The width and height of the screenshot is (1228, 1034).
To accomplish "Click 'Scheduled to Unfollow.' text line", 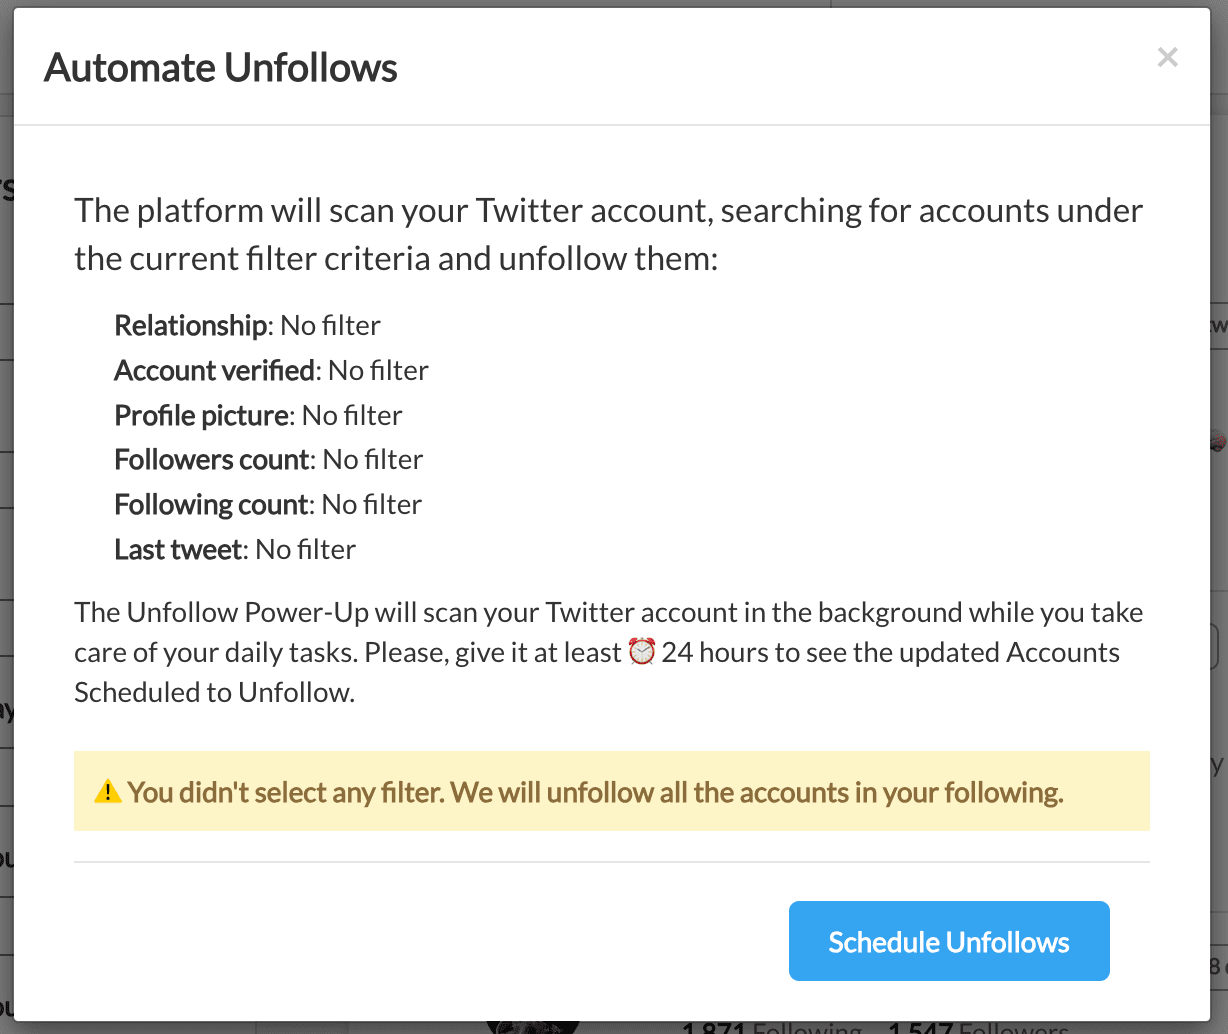I will [x=214, y=692].
